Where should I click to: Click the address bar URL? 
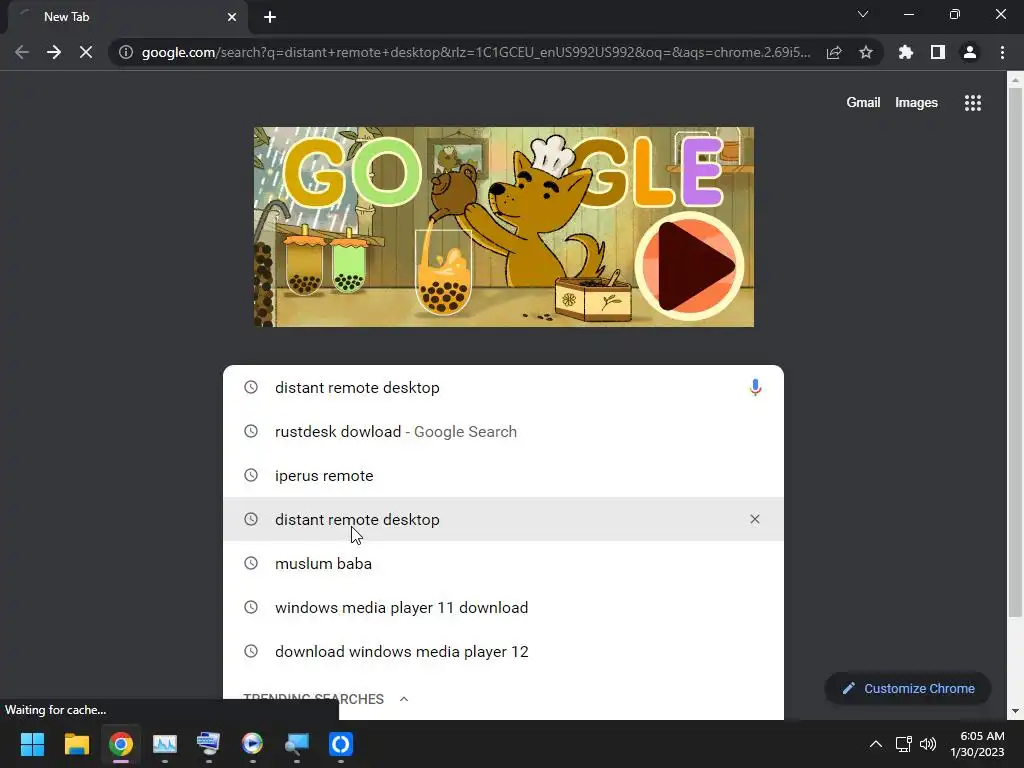475,52
